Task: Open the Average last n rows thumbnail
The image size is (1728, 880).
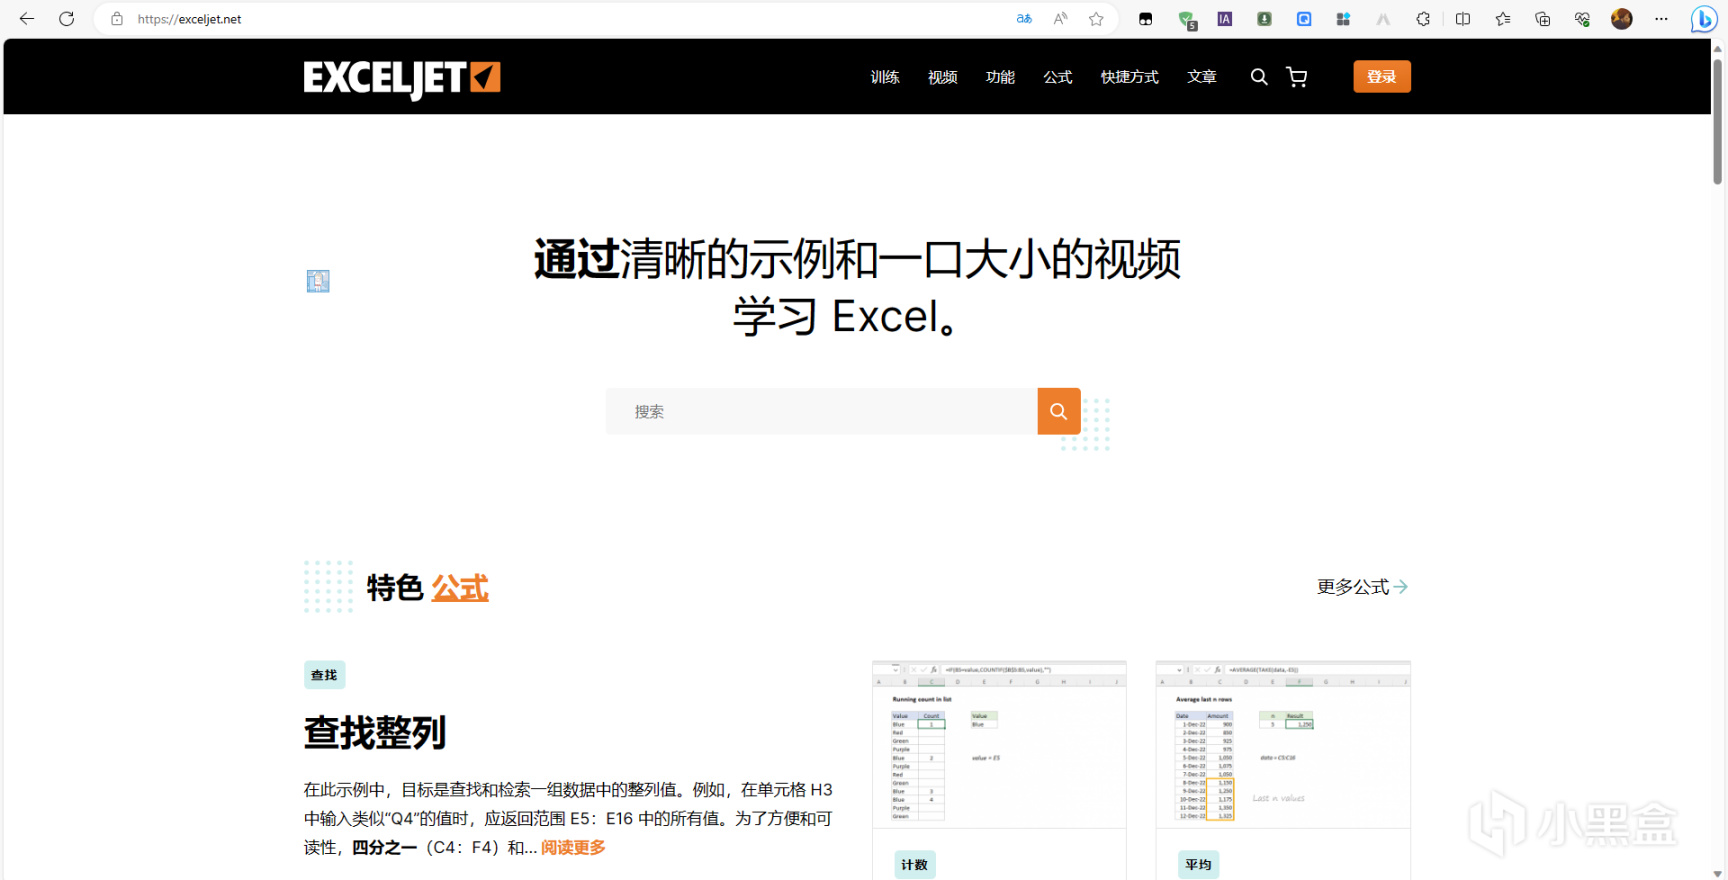Action: [1283, 745]
